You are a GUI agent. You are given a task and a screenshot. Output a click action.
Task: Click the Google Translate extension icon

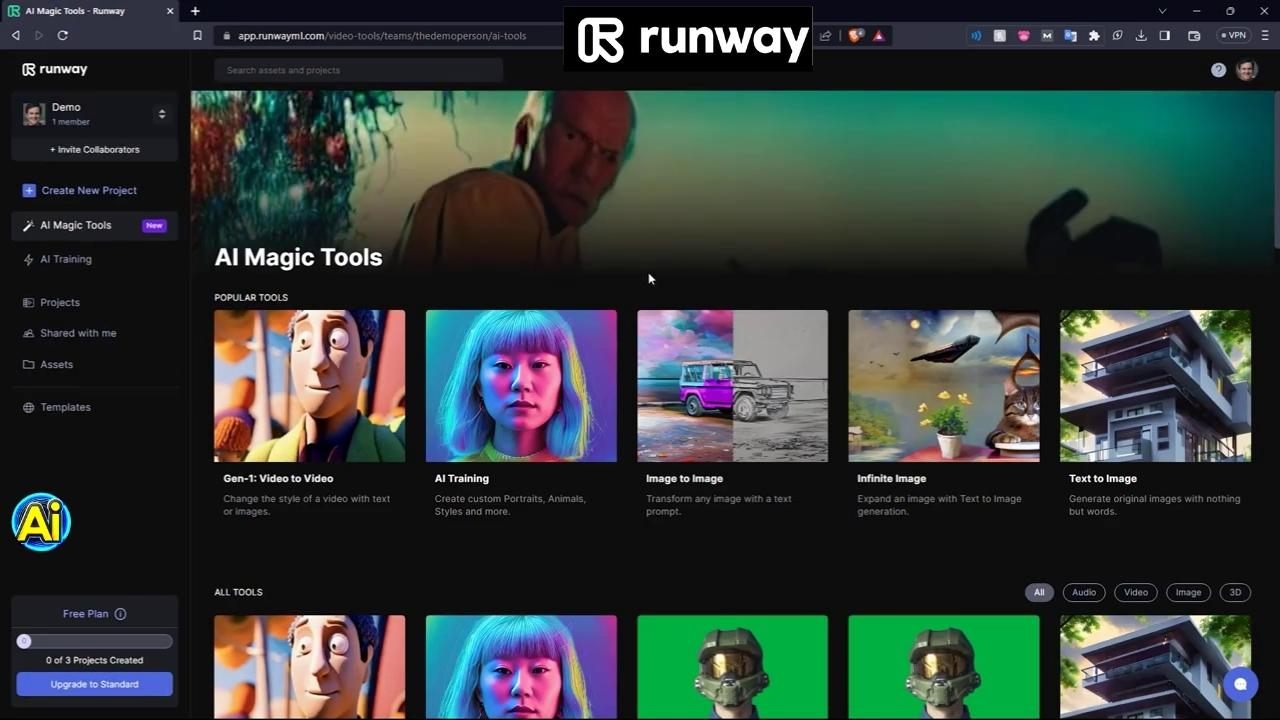click(1070, 35)
